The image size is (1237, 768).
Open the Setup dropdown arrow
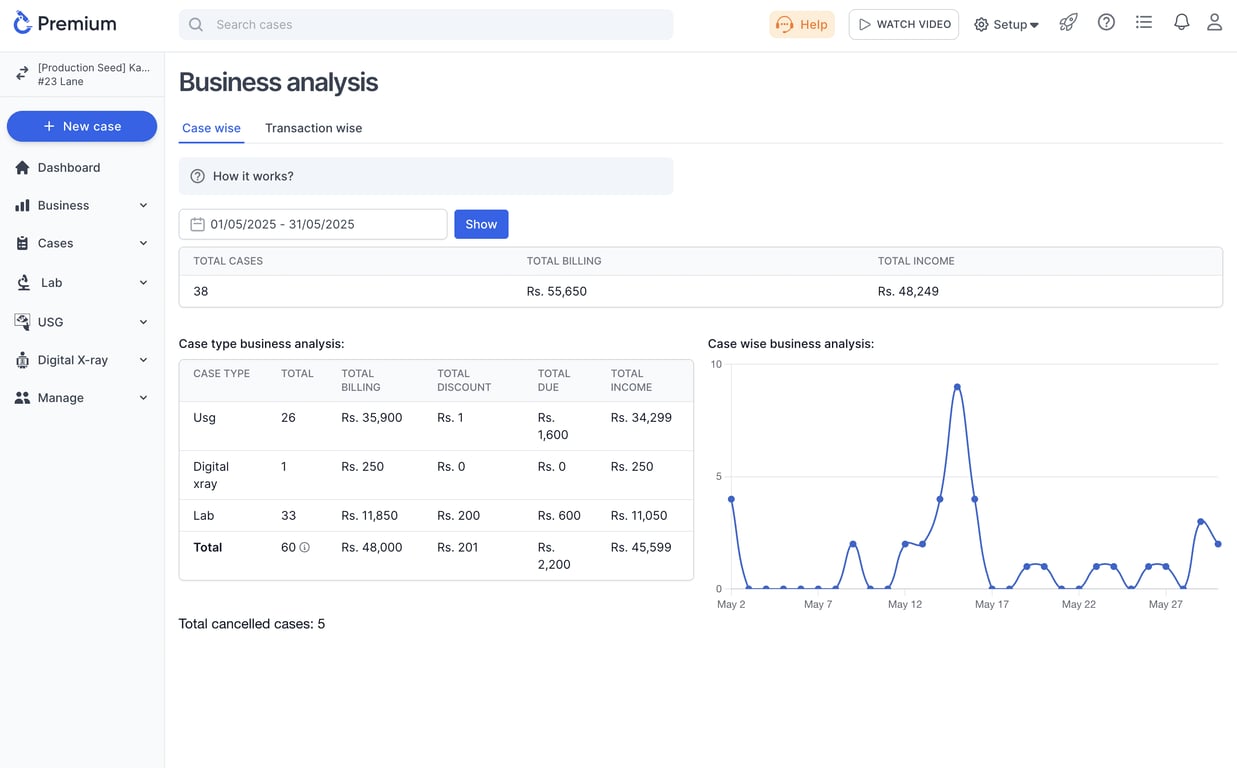point(1034,25)
